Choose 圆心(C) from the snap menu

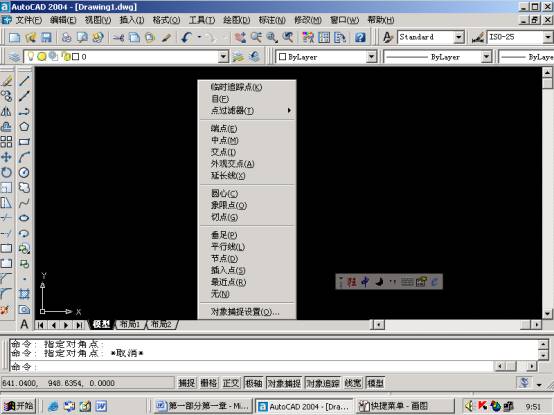click(x=247, y=194)
